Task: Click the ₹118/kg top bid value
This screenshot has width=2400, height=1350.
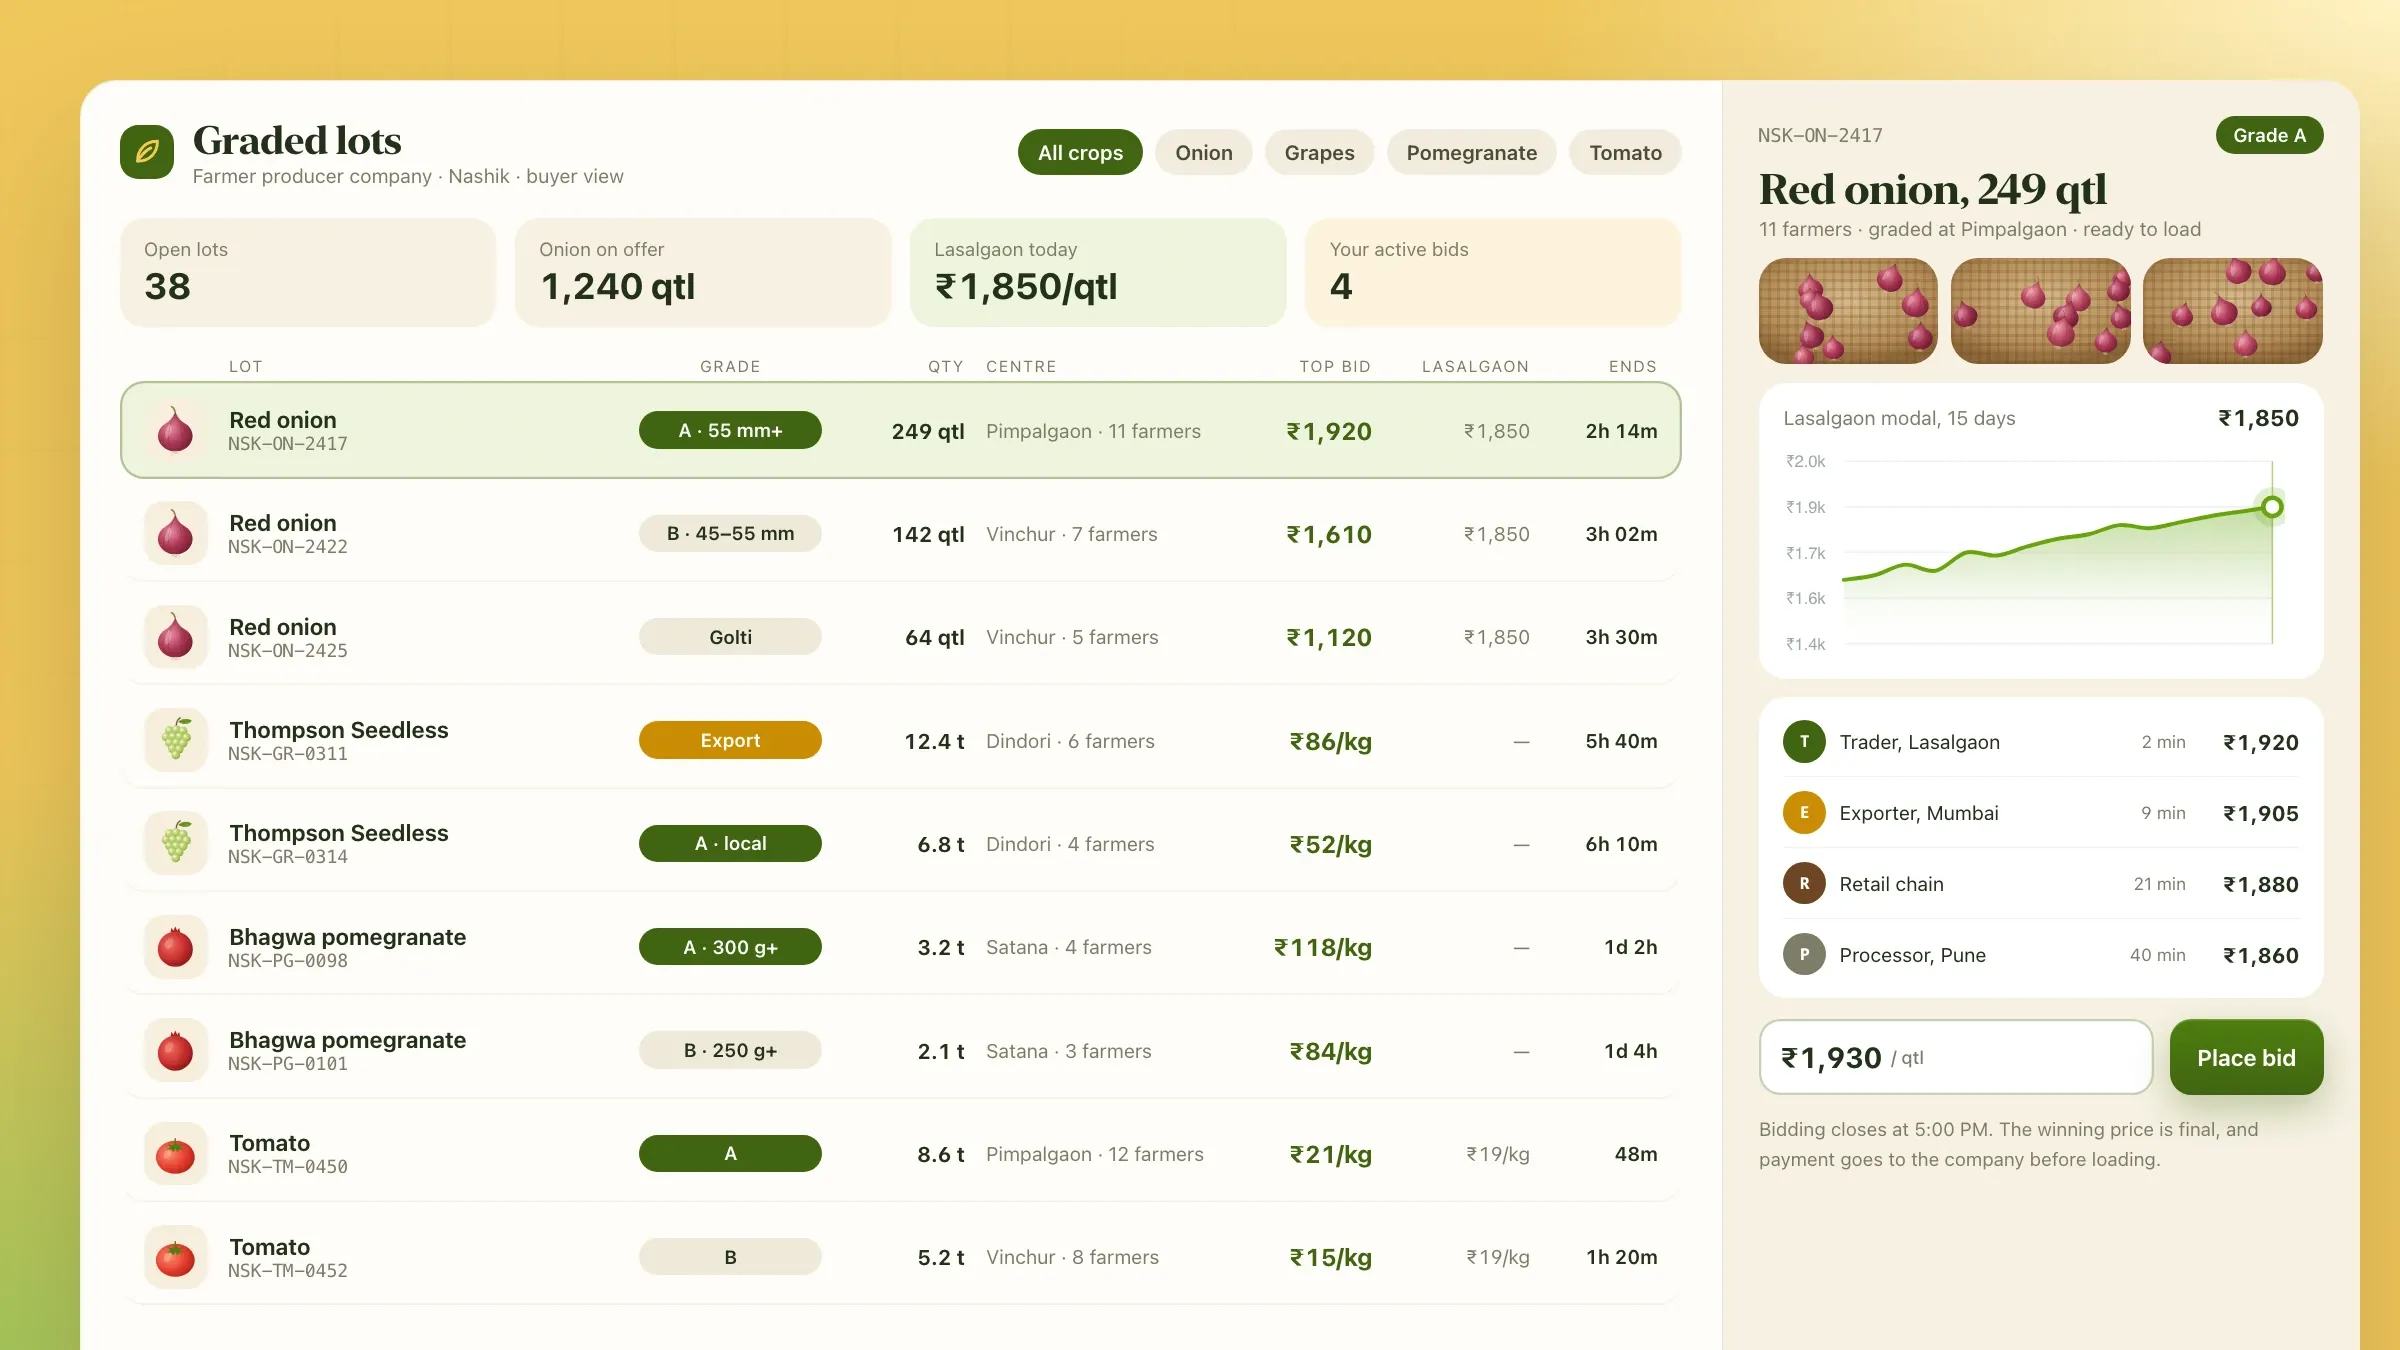Action: [1323, 947]
